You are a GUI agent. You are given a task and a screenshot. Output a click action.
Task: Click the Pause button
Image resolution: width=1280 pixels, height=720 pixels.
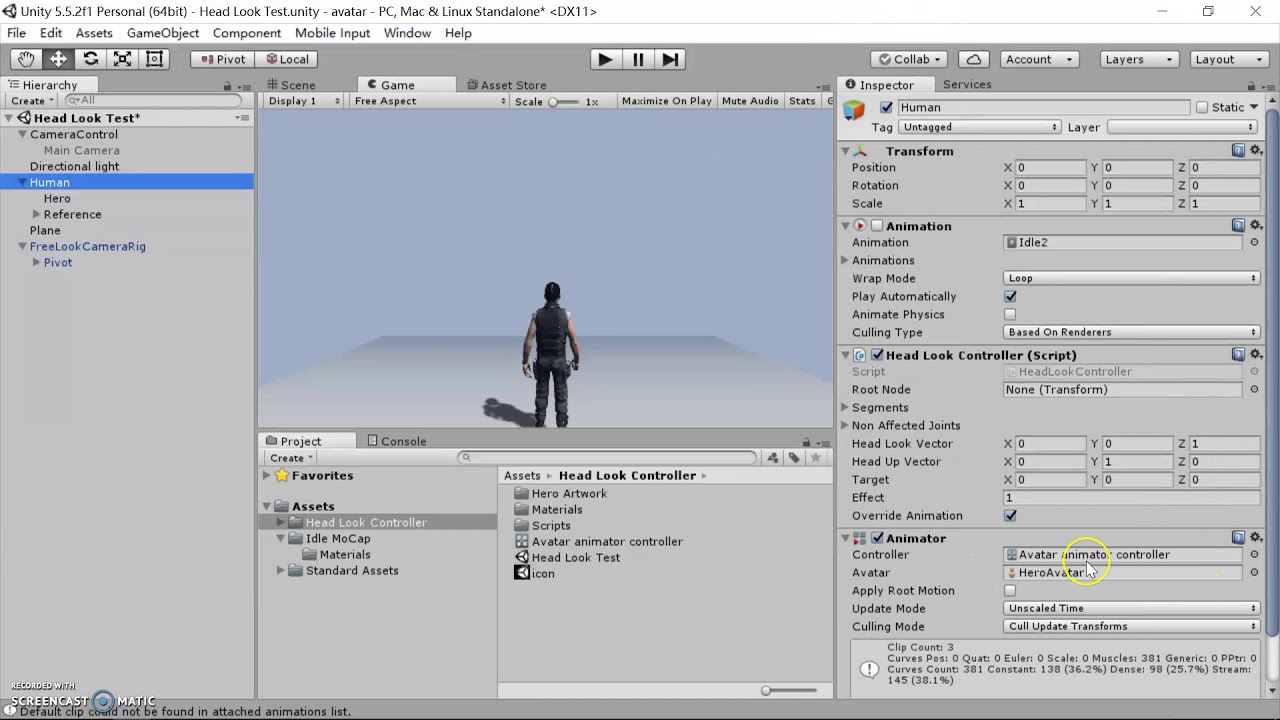638,59
